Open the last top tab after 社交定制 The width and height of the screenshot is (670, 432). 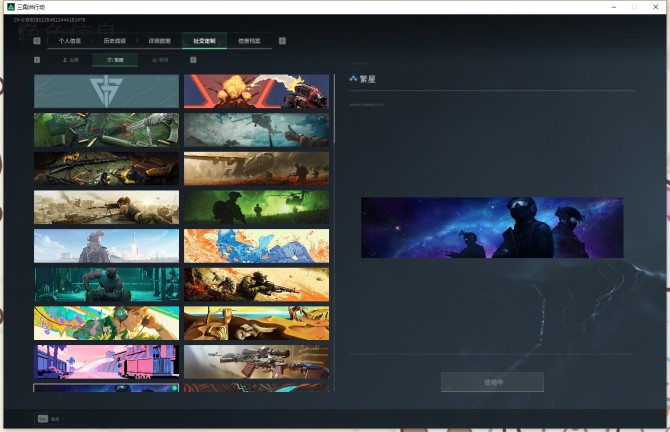[249, 41]
